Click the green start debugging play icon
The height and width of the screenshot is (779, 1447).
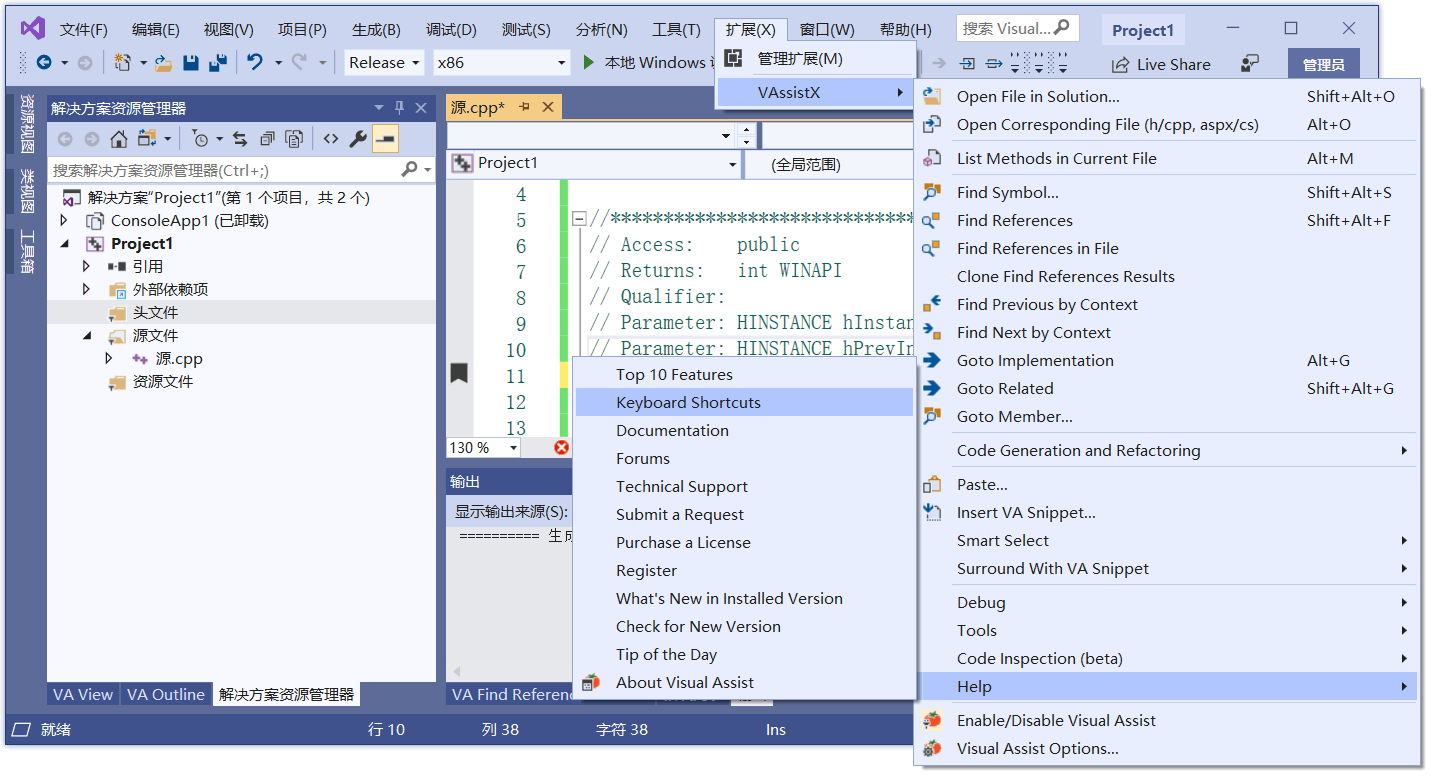click(590, 62)
